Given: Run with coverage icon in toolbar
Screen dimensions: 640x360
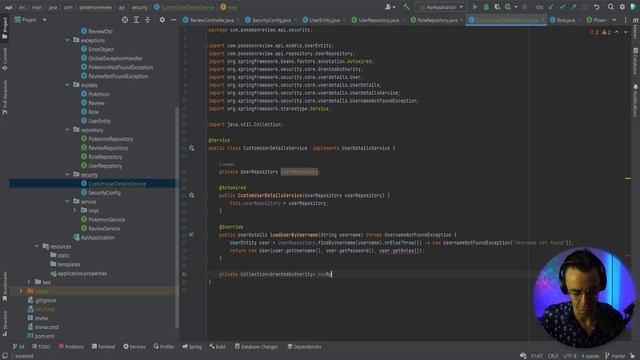Looking at the screenshot, I should pyautogui.click(x=497, y=7).
